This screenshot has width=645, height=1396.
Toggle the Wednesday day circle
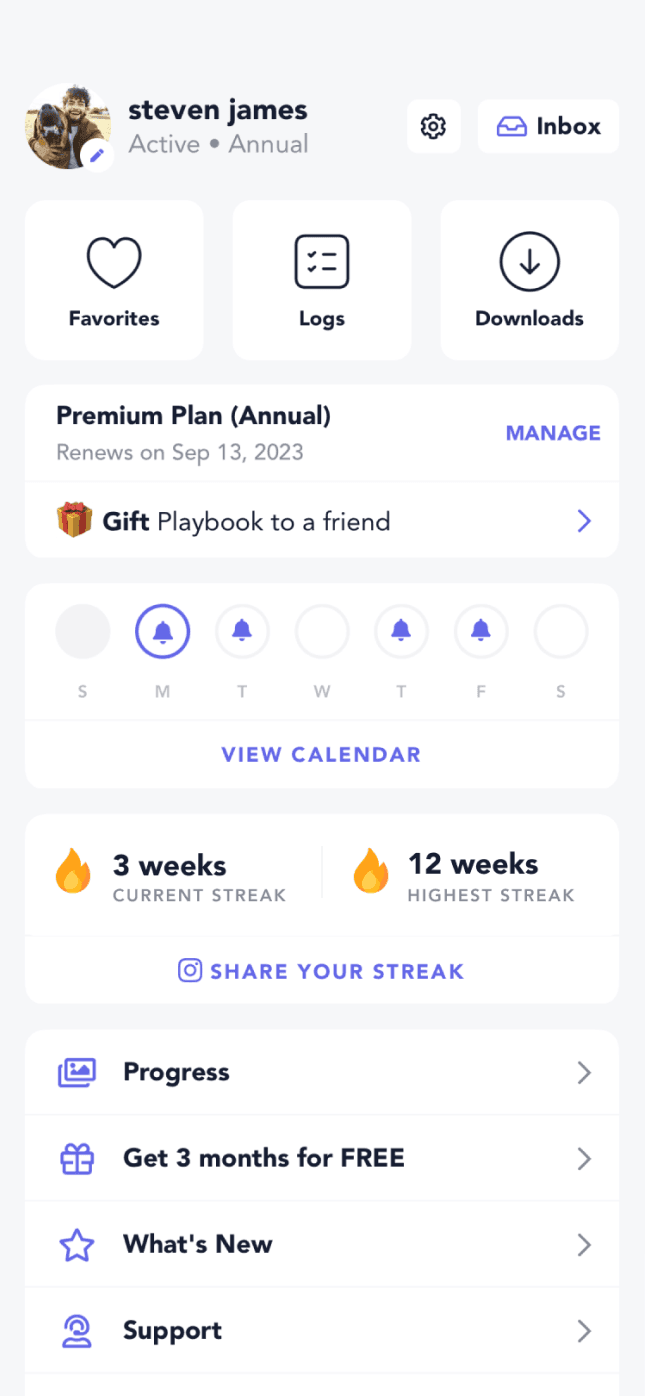(x=322, y=631)
